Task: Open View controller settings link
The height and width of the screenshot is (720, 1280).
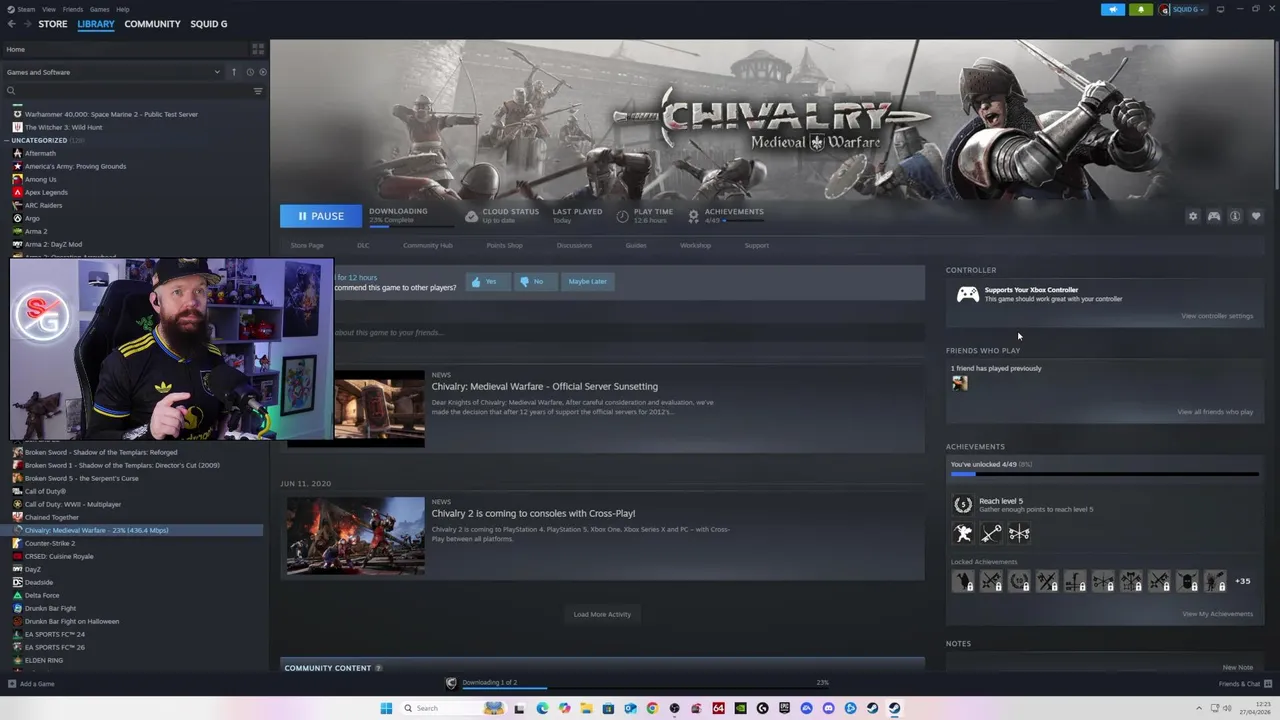Action: (1217, 316)
